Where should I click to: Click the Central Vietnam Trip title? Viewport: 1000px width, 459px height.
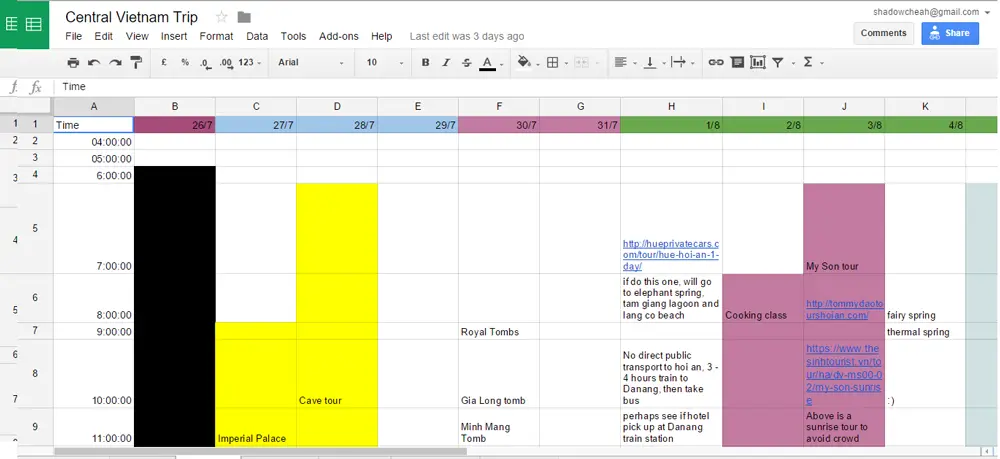(x=131, y=17)
